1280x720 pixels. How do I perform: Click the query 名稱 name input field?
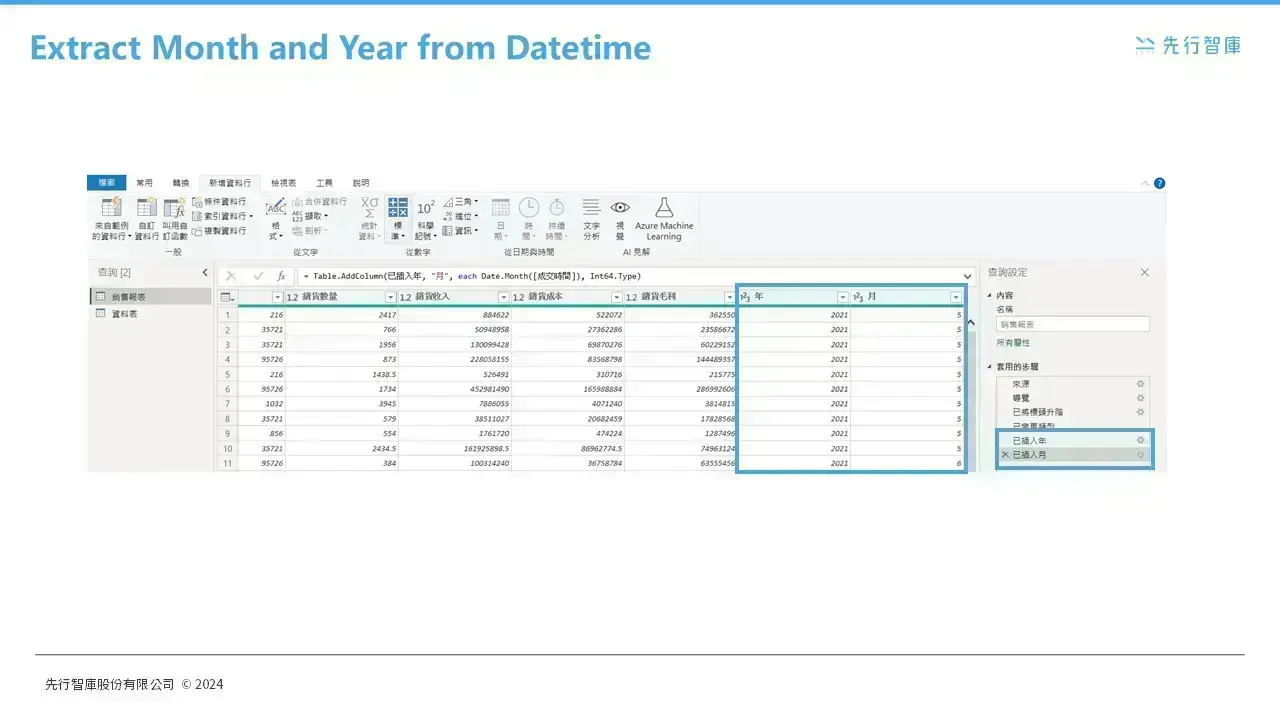[1073, 324]
